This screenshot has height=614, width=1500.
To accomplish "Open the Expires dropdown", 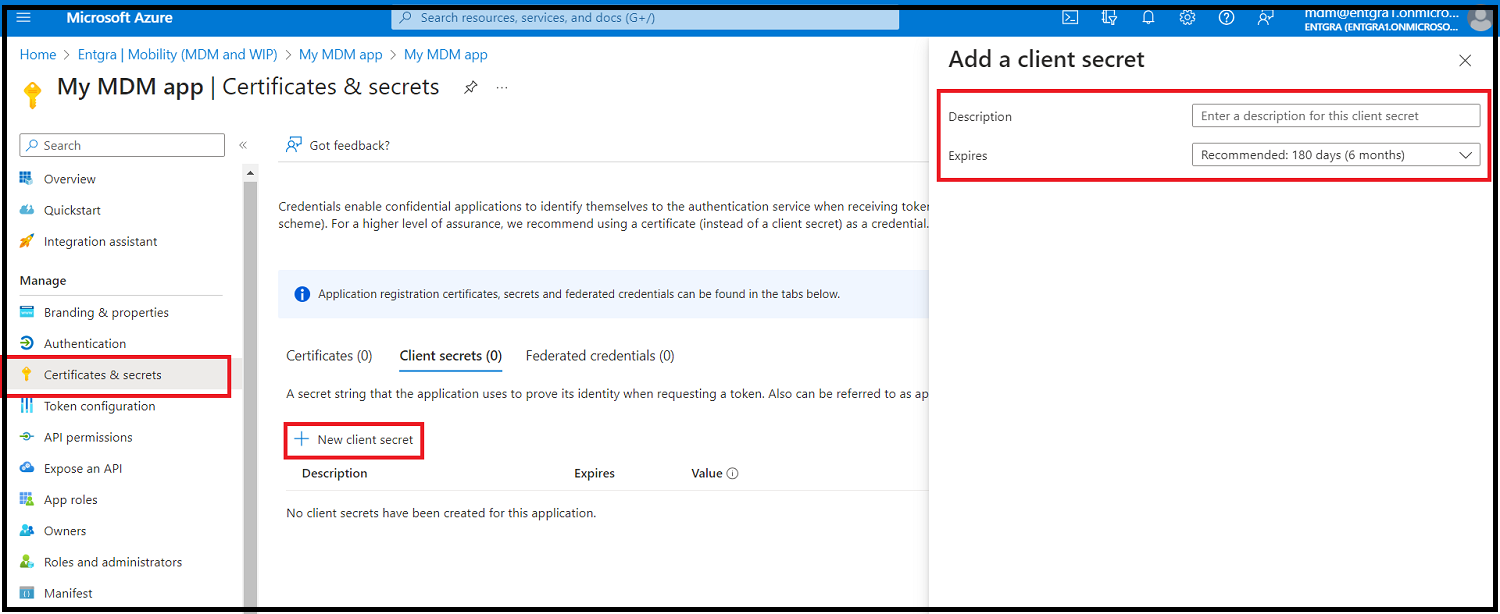I will (1336, 155).
